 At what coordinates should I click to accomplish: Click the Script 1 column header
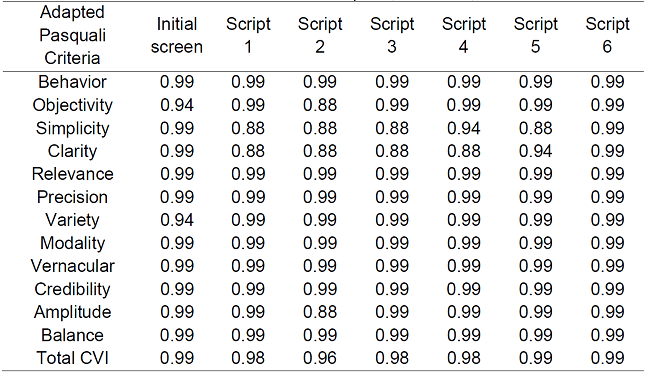(x=248, y=35)
